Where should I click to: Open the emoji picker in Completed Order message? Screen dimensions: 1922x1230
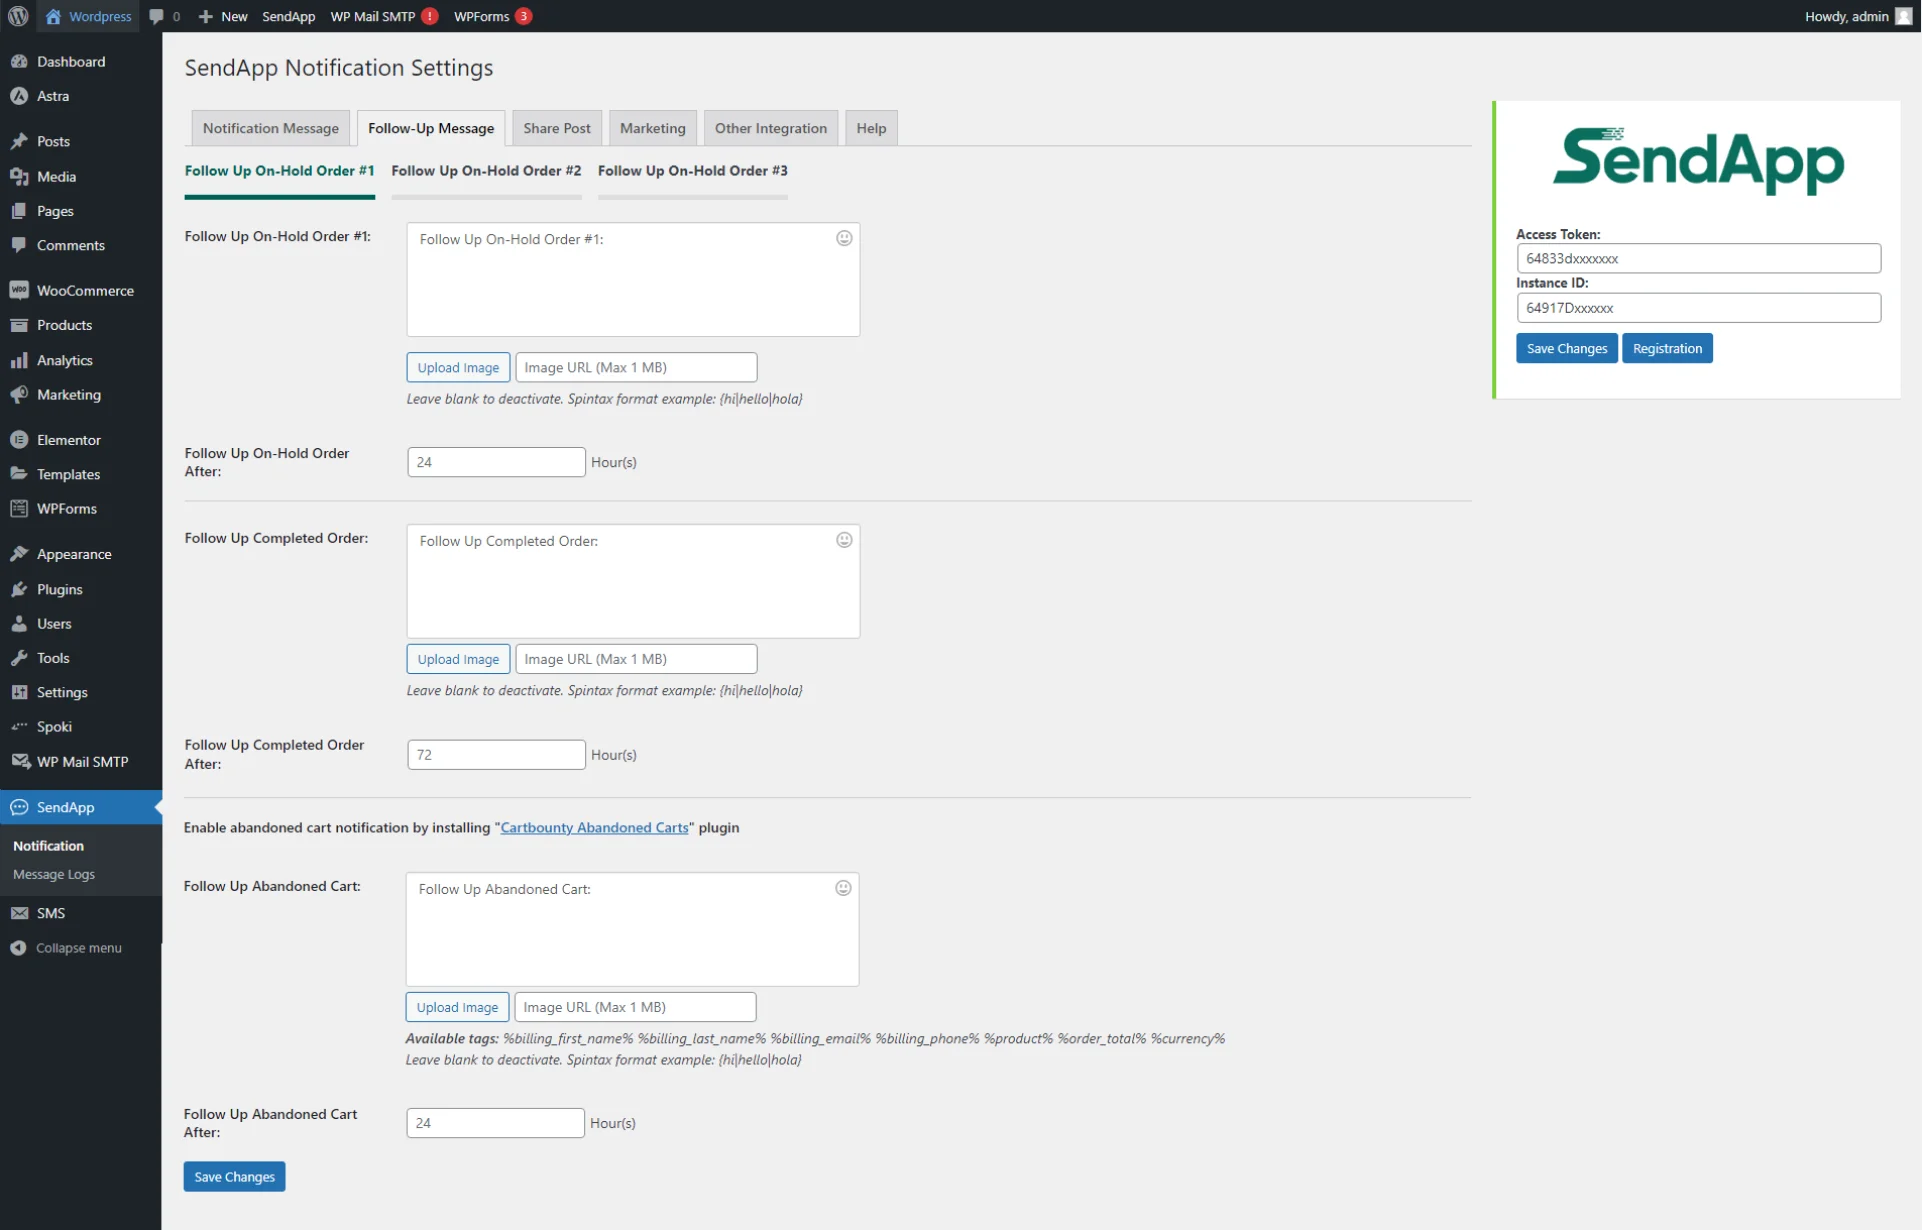coord(843,539)
